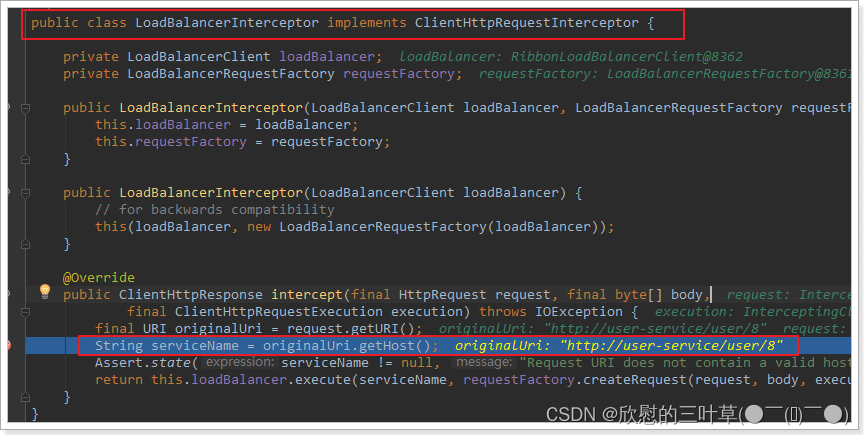
Task: Click the @Override annotation
Action: [x=99, y=277]
